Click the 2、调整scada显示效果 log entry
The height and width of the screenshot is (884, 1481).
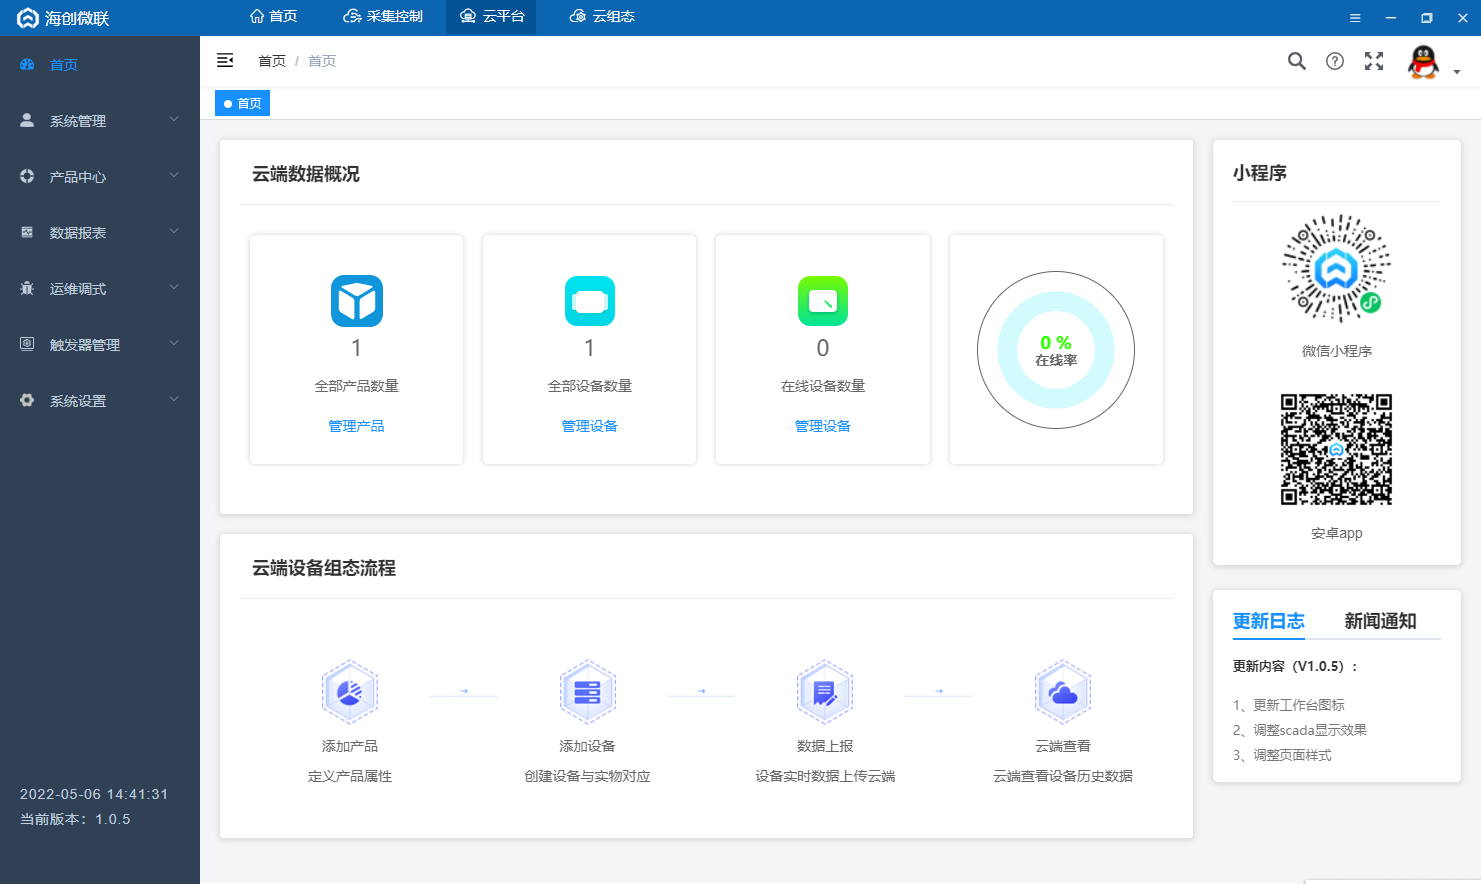(1300, 730)
